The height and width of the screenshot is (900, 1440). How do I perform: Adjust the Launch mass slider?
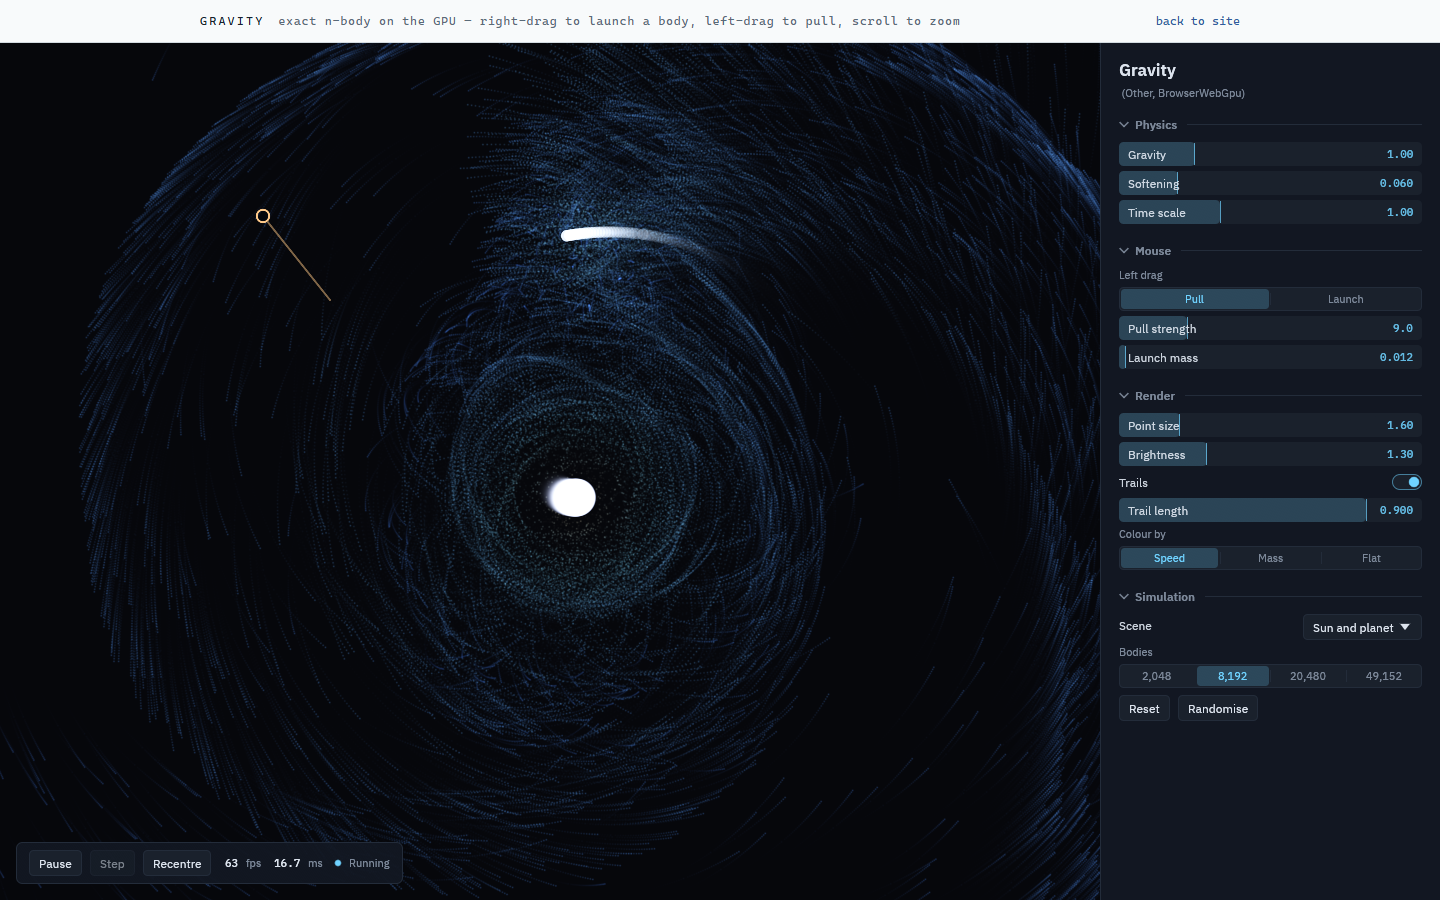click(x=1270, y=357)
